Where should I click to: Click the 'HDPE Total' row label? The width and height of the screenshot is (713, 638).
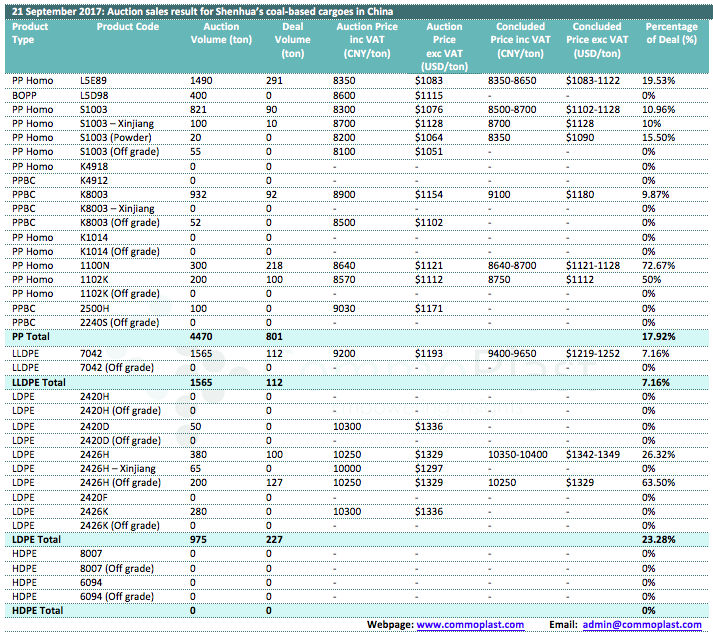pyautogui.click(x=37, y=611)
